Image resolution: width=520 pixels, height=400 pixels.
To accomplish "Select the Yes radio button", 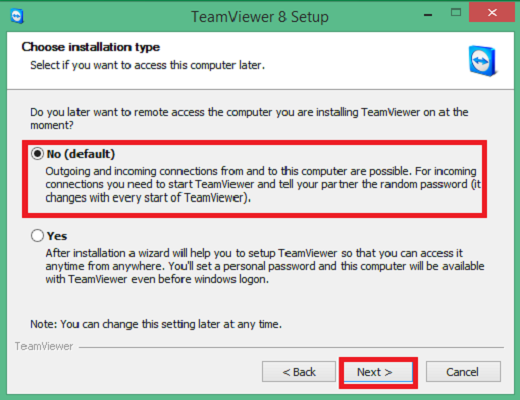I will pos(37,236).
